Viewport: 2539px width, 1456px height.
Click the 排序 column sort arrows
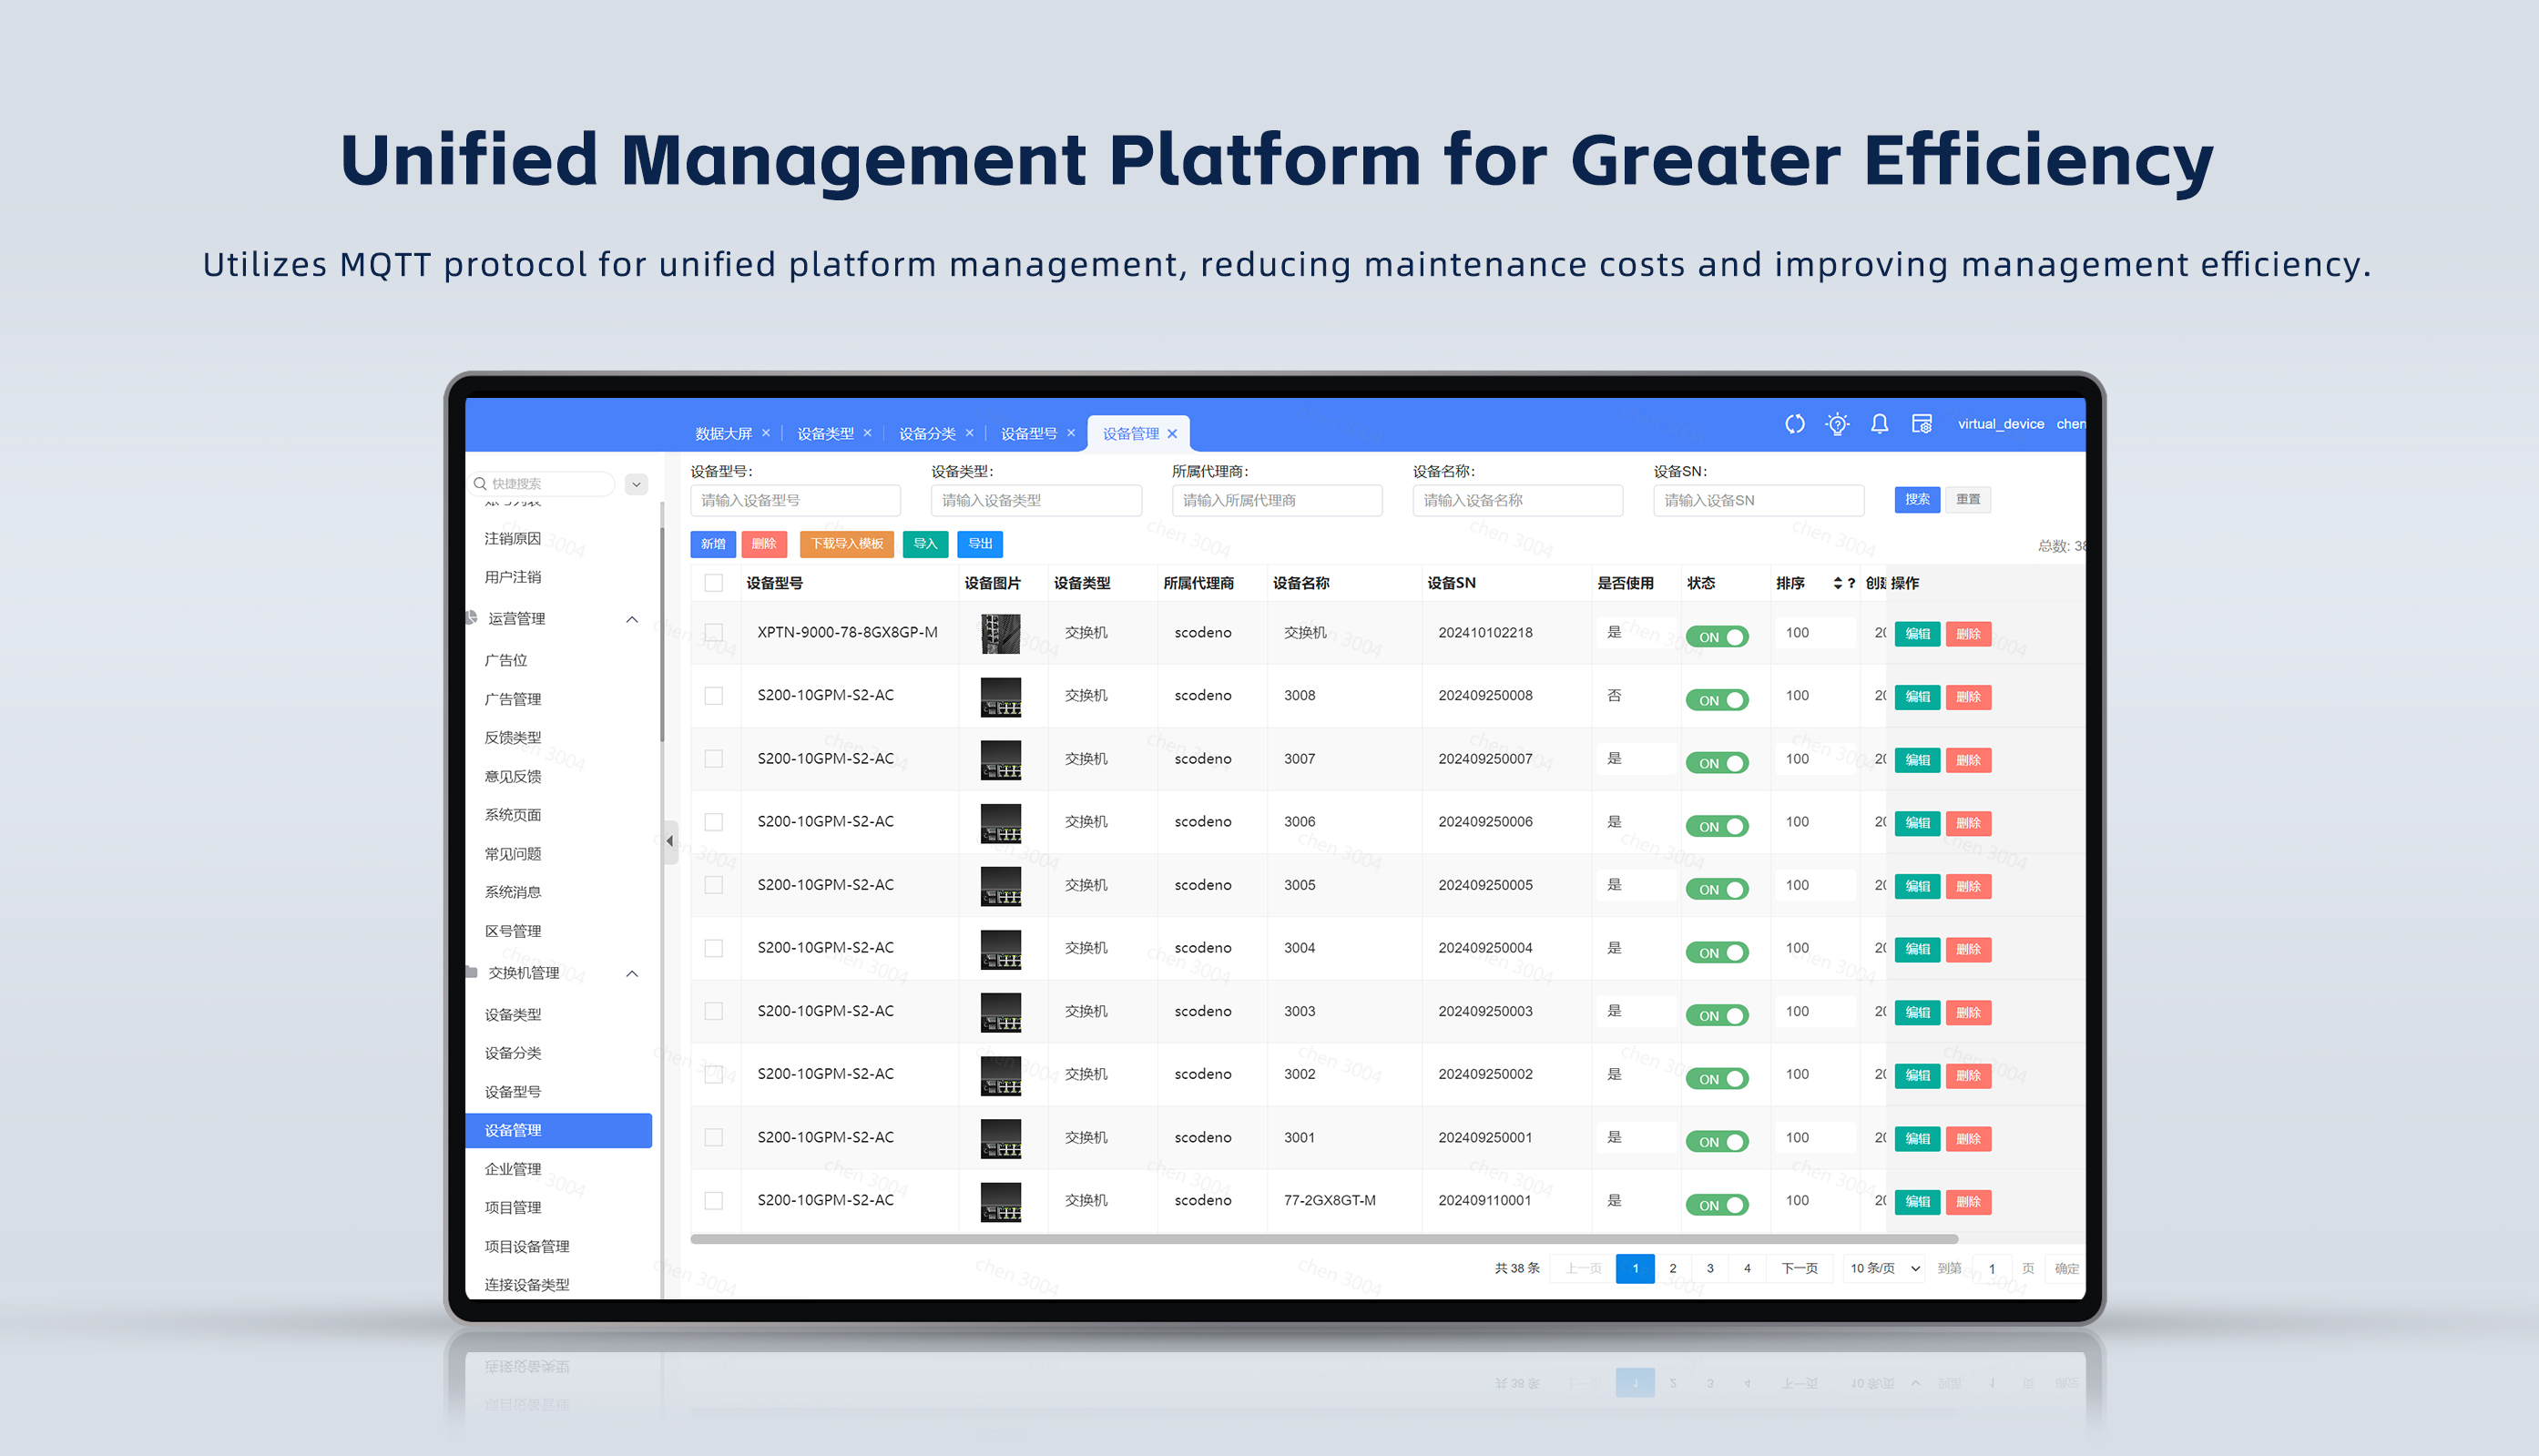point(1837,583)
